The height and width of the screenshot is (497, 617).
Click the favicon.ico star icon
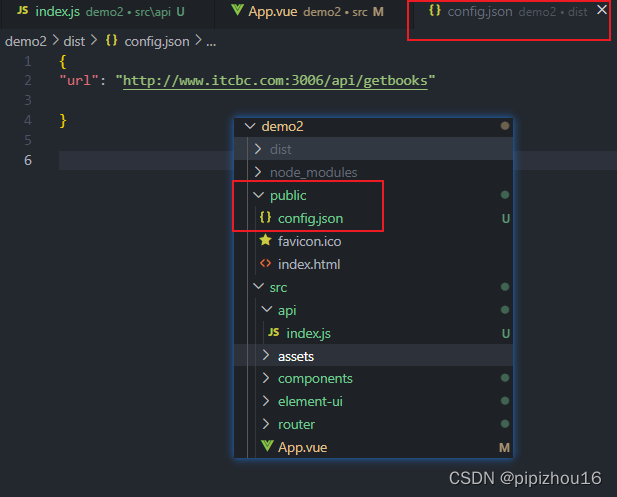click(x=265, y=241)
